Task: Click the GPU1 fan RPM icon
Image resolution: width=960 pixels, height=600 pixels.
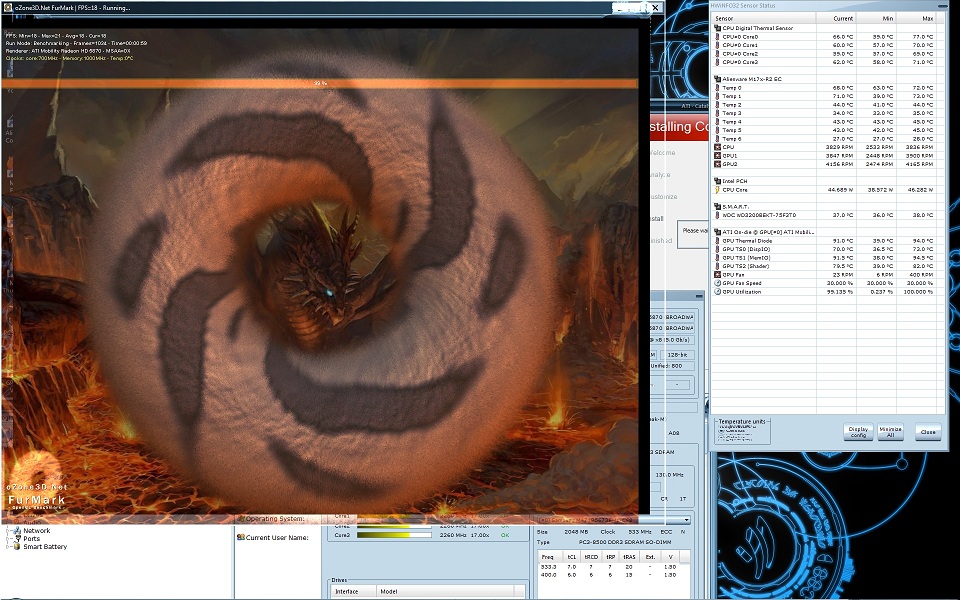Action: click(718, 156)
